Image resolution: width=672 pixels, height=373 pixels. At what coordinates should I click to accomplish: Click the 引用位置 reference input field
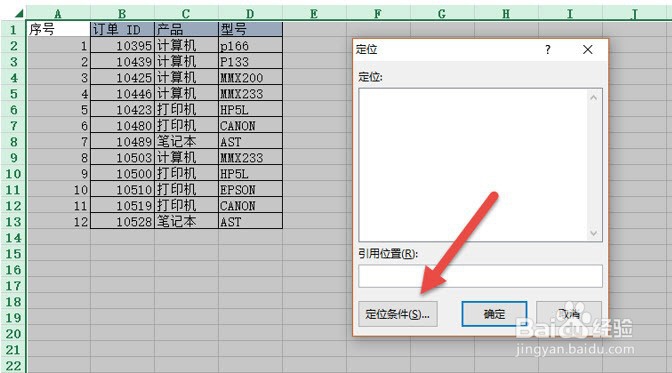pyautogui.click(x=480, y=276)
